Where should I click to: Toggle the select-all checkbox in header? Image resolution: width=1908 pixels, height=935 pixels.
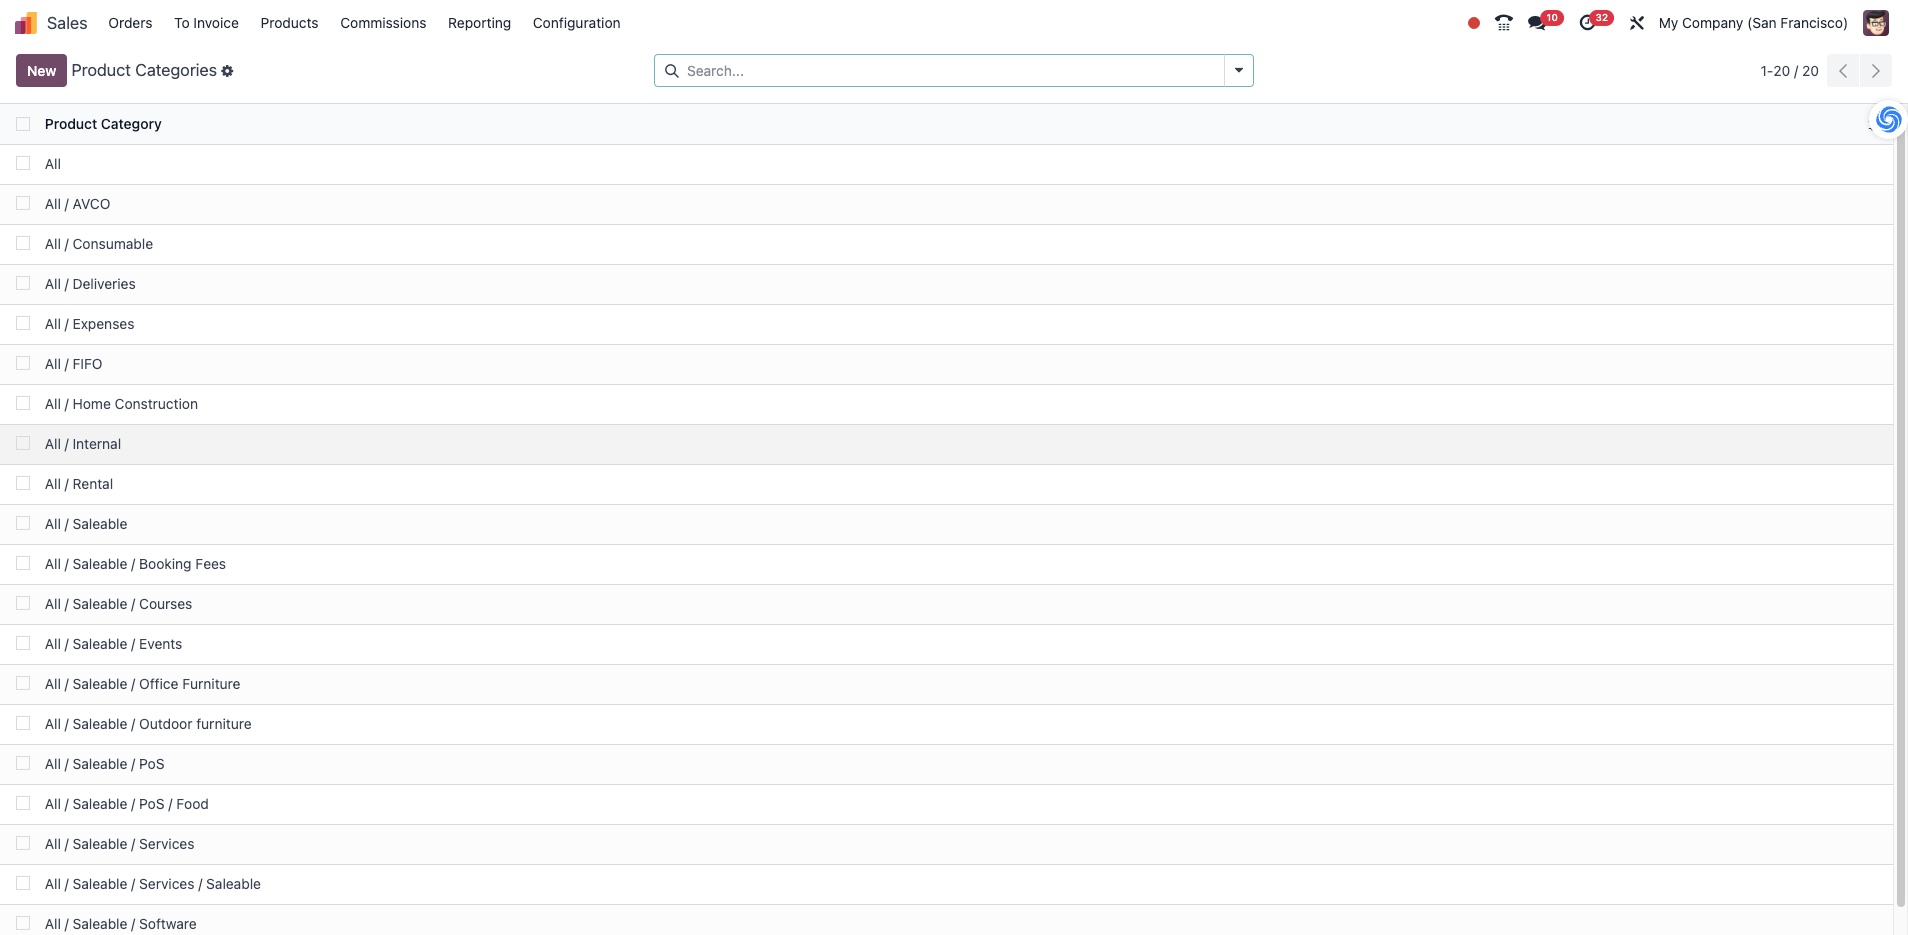(x=23, y=124)
